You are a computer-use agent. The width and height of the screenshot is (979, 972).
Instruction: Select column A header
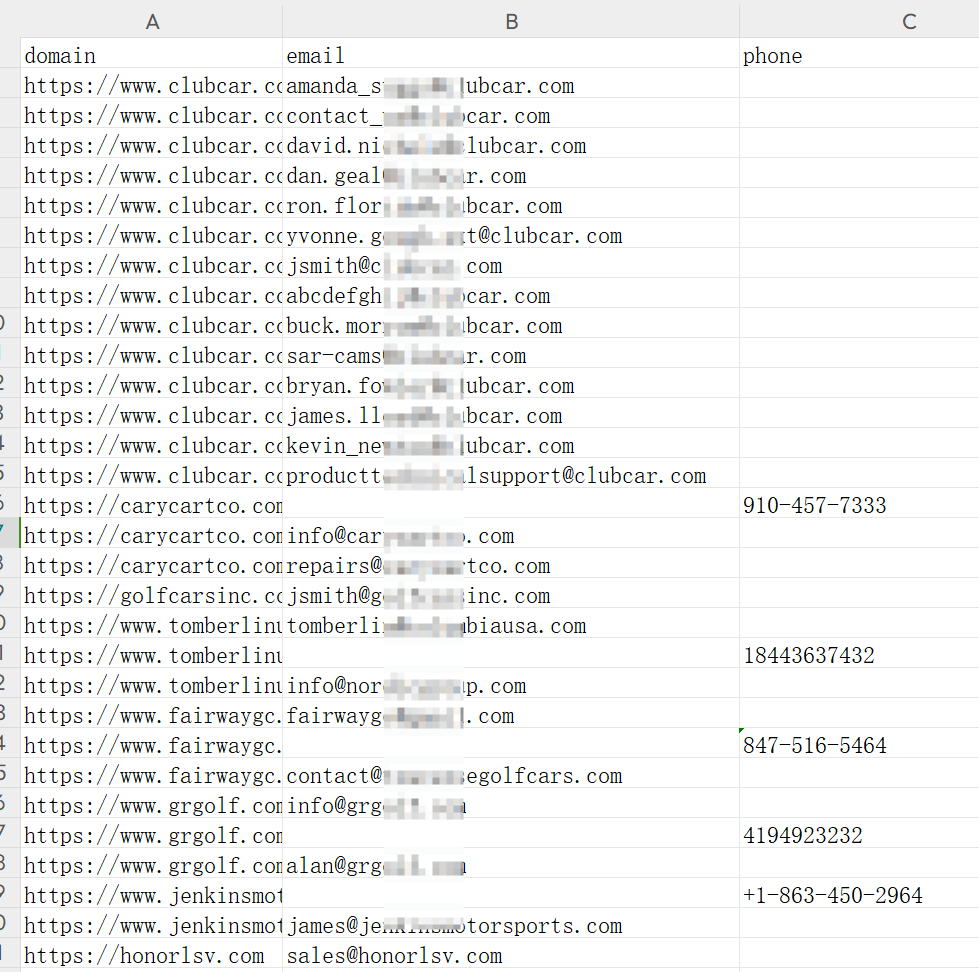click(152, 21)
